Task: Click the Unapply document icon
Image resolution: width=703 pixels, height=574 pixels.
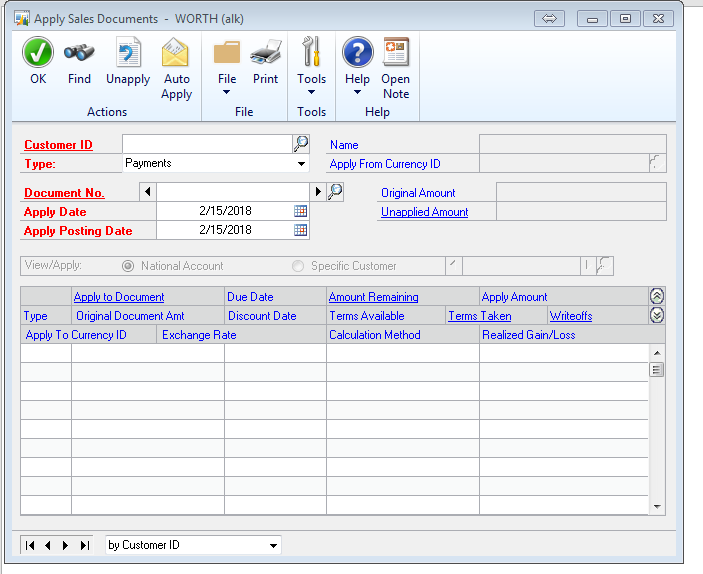Action: (x=128, y=54)
